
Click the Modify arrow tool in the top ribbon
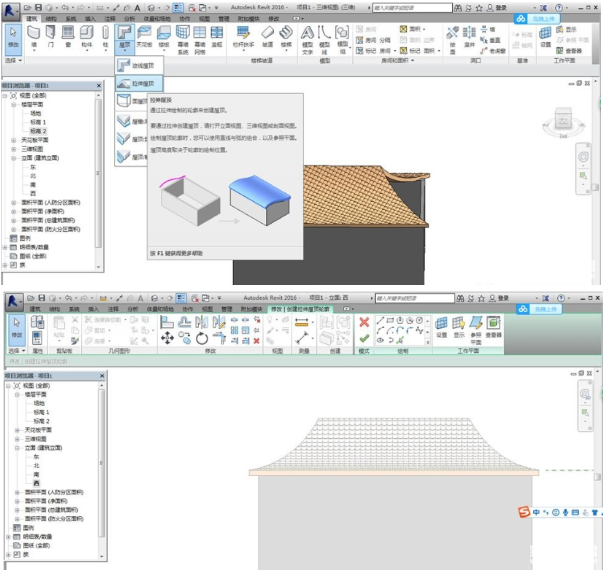click(12, 36)
